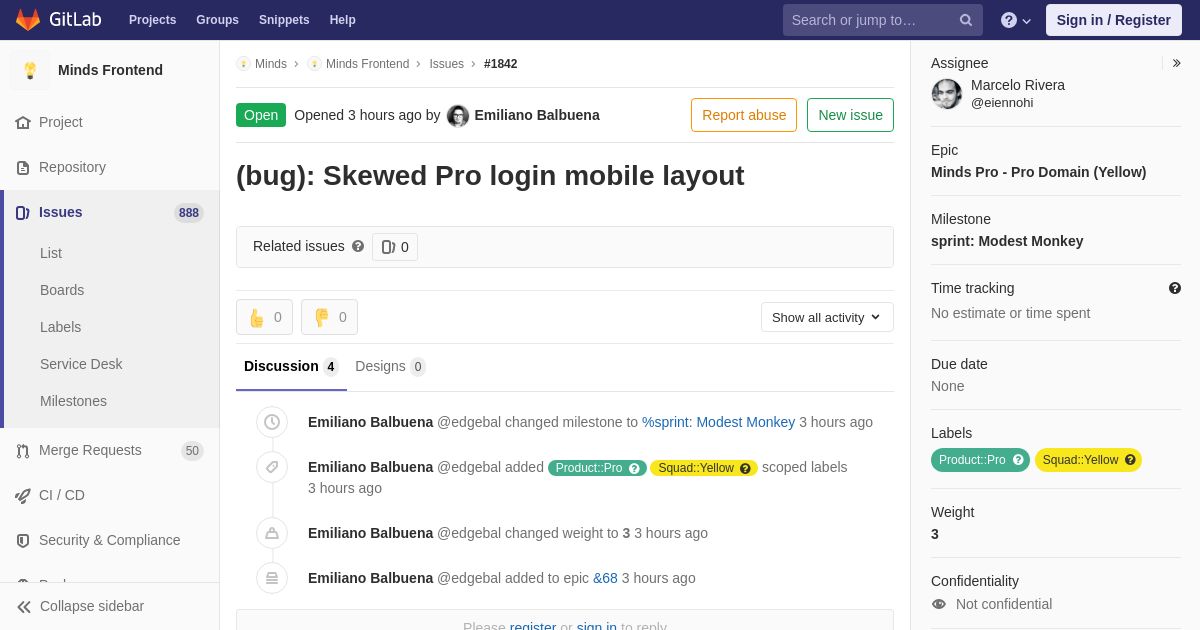Click the CI / CD rocket icon

click(23, 495)
